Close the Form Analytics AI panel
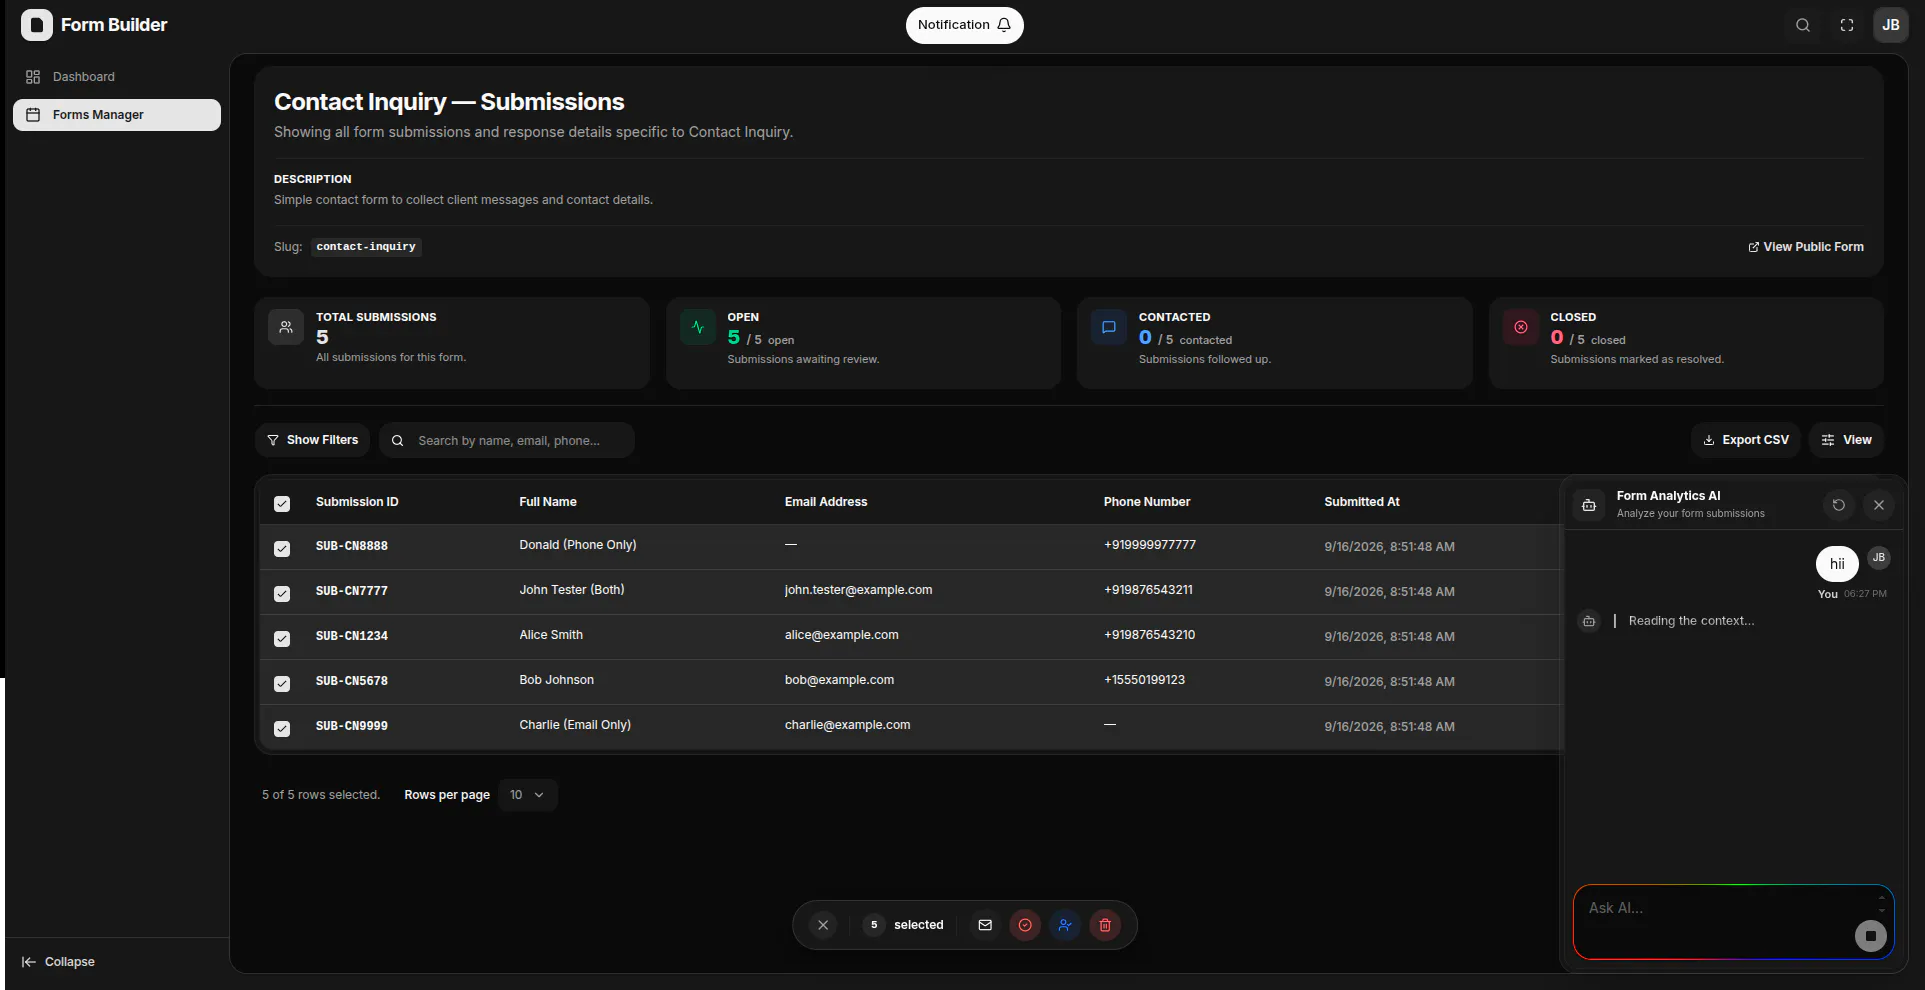The width and height of the screenshot is (1925, 990). pyautogui.click(x=1879, y=505)
